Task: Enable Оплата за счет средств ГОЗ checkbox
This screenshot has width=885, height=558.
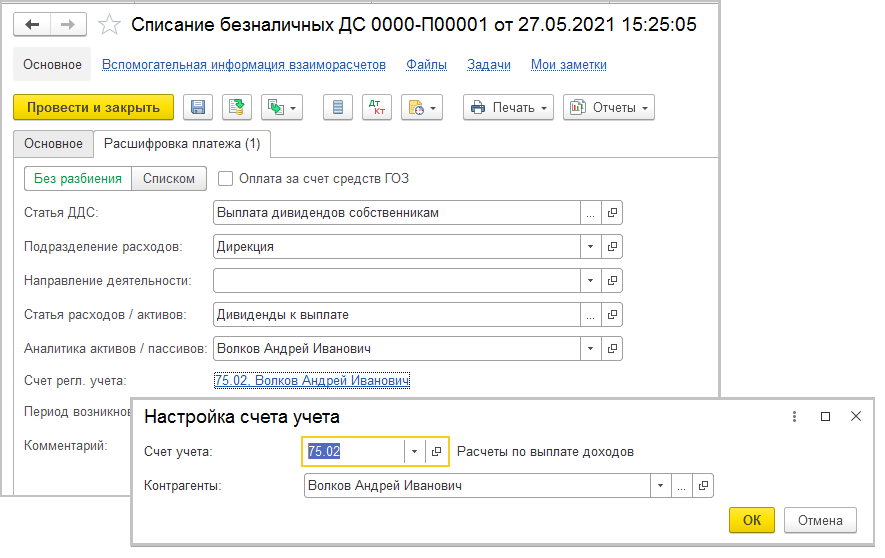Action: (225, 179)
